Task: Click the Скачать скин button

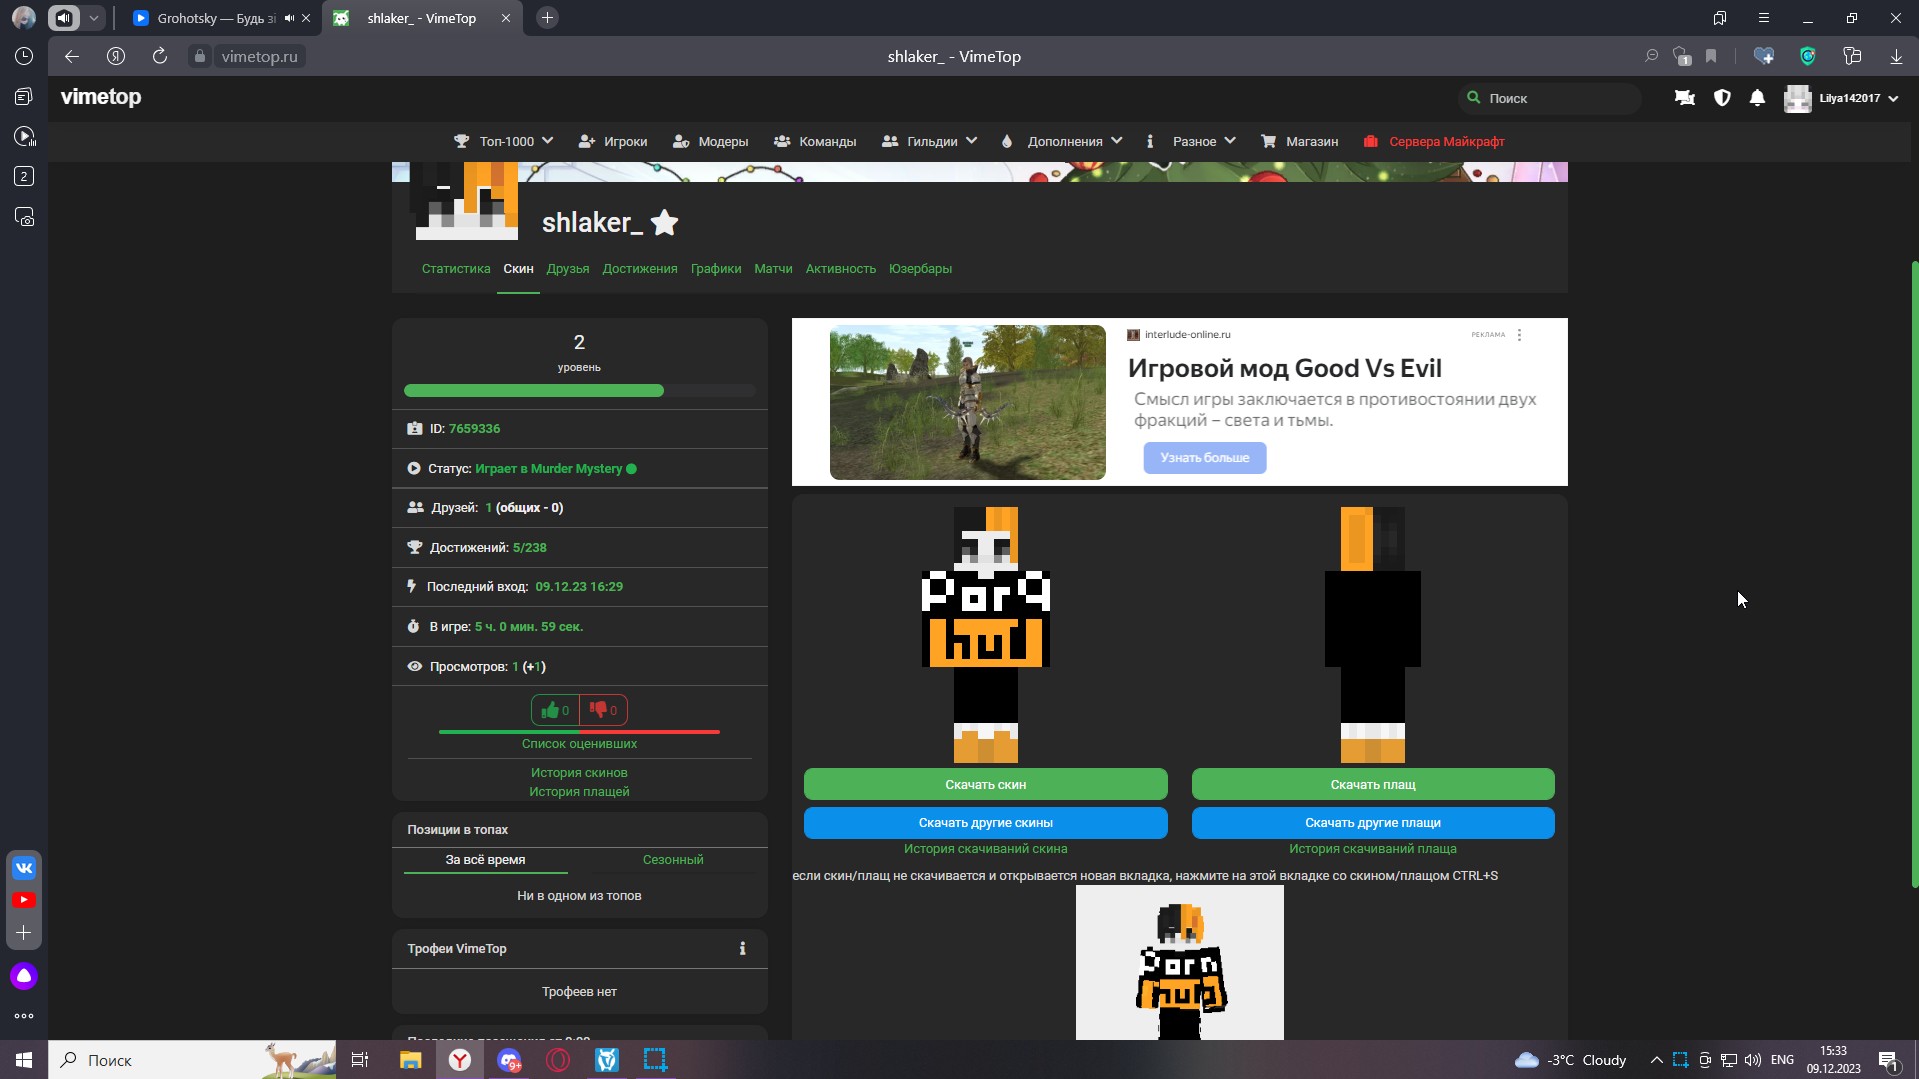Action: coord(985,785)
